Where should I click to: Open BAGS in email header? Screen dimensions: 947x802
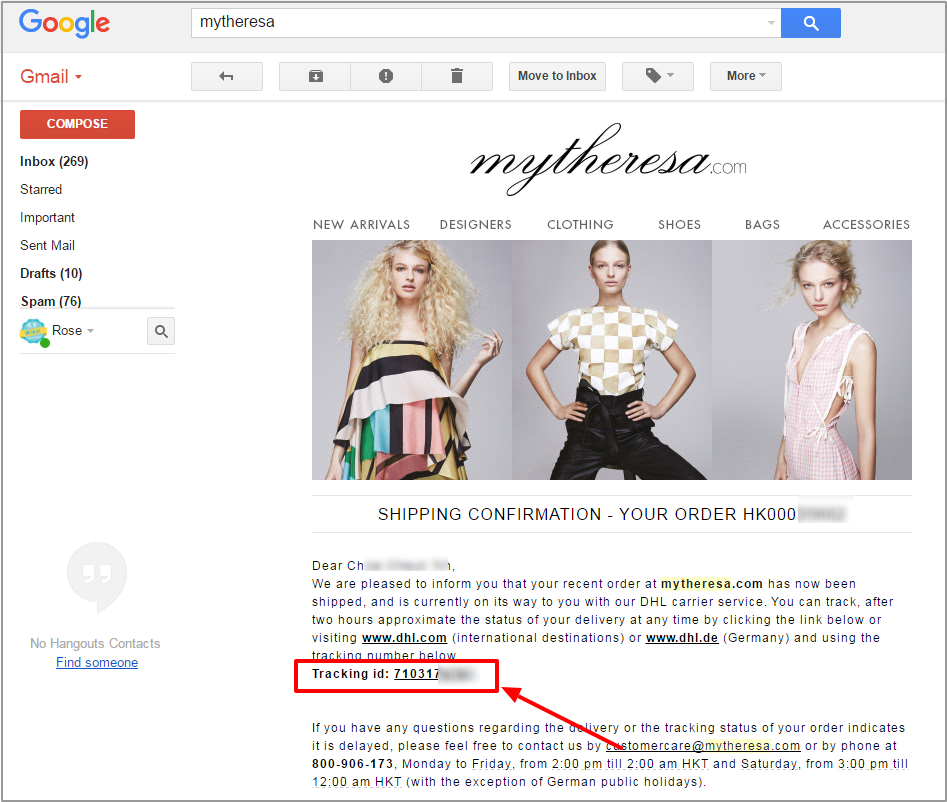(x=762, y=225)
